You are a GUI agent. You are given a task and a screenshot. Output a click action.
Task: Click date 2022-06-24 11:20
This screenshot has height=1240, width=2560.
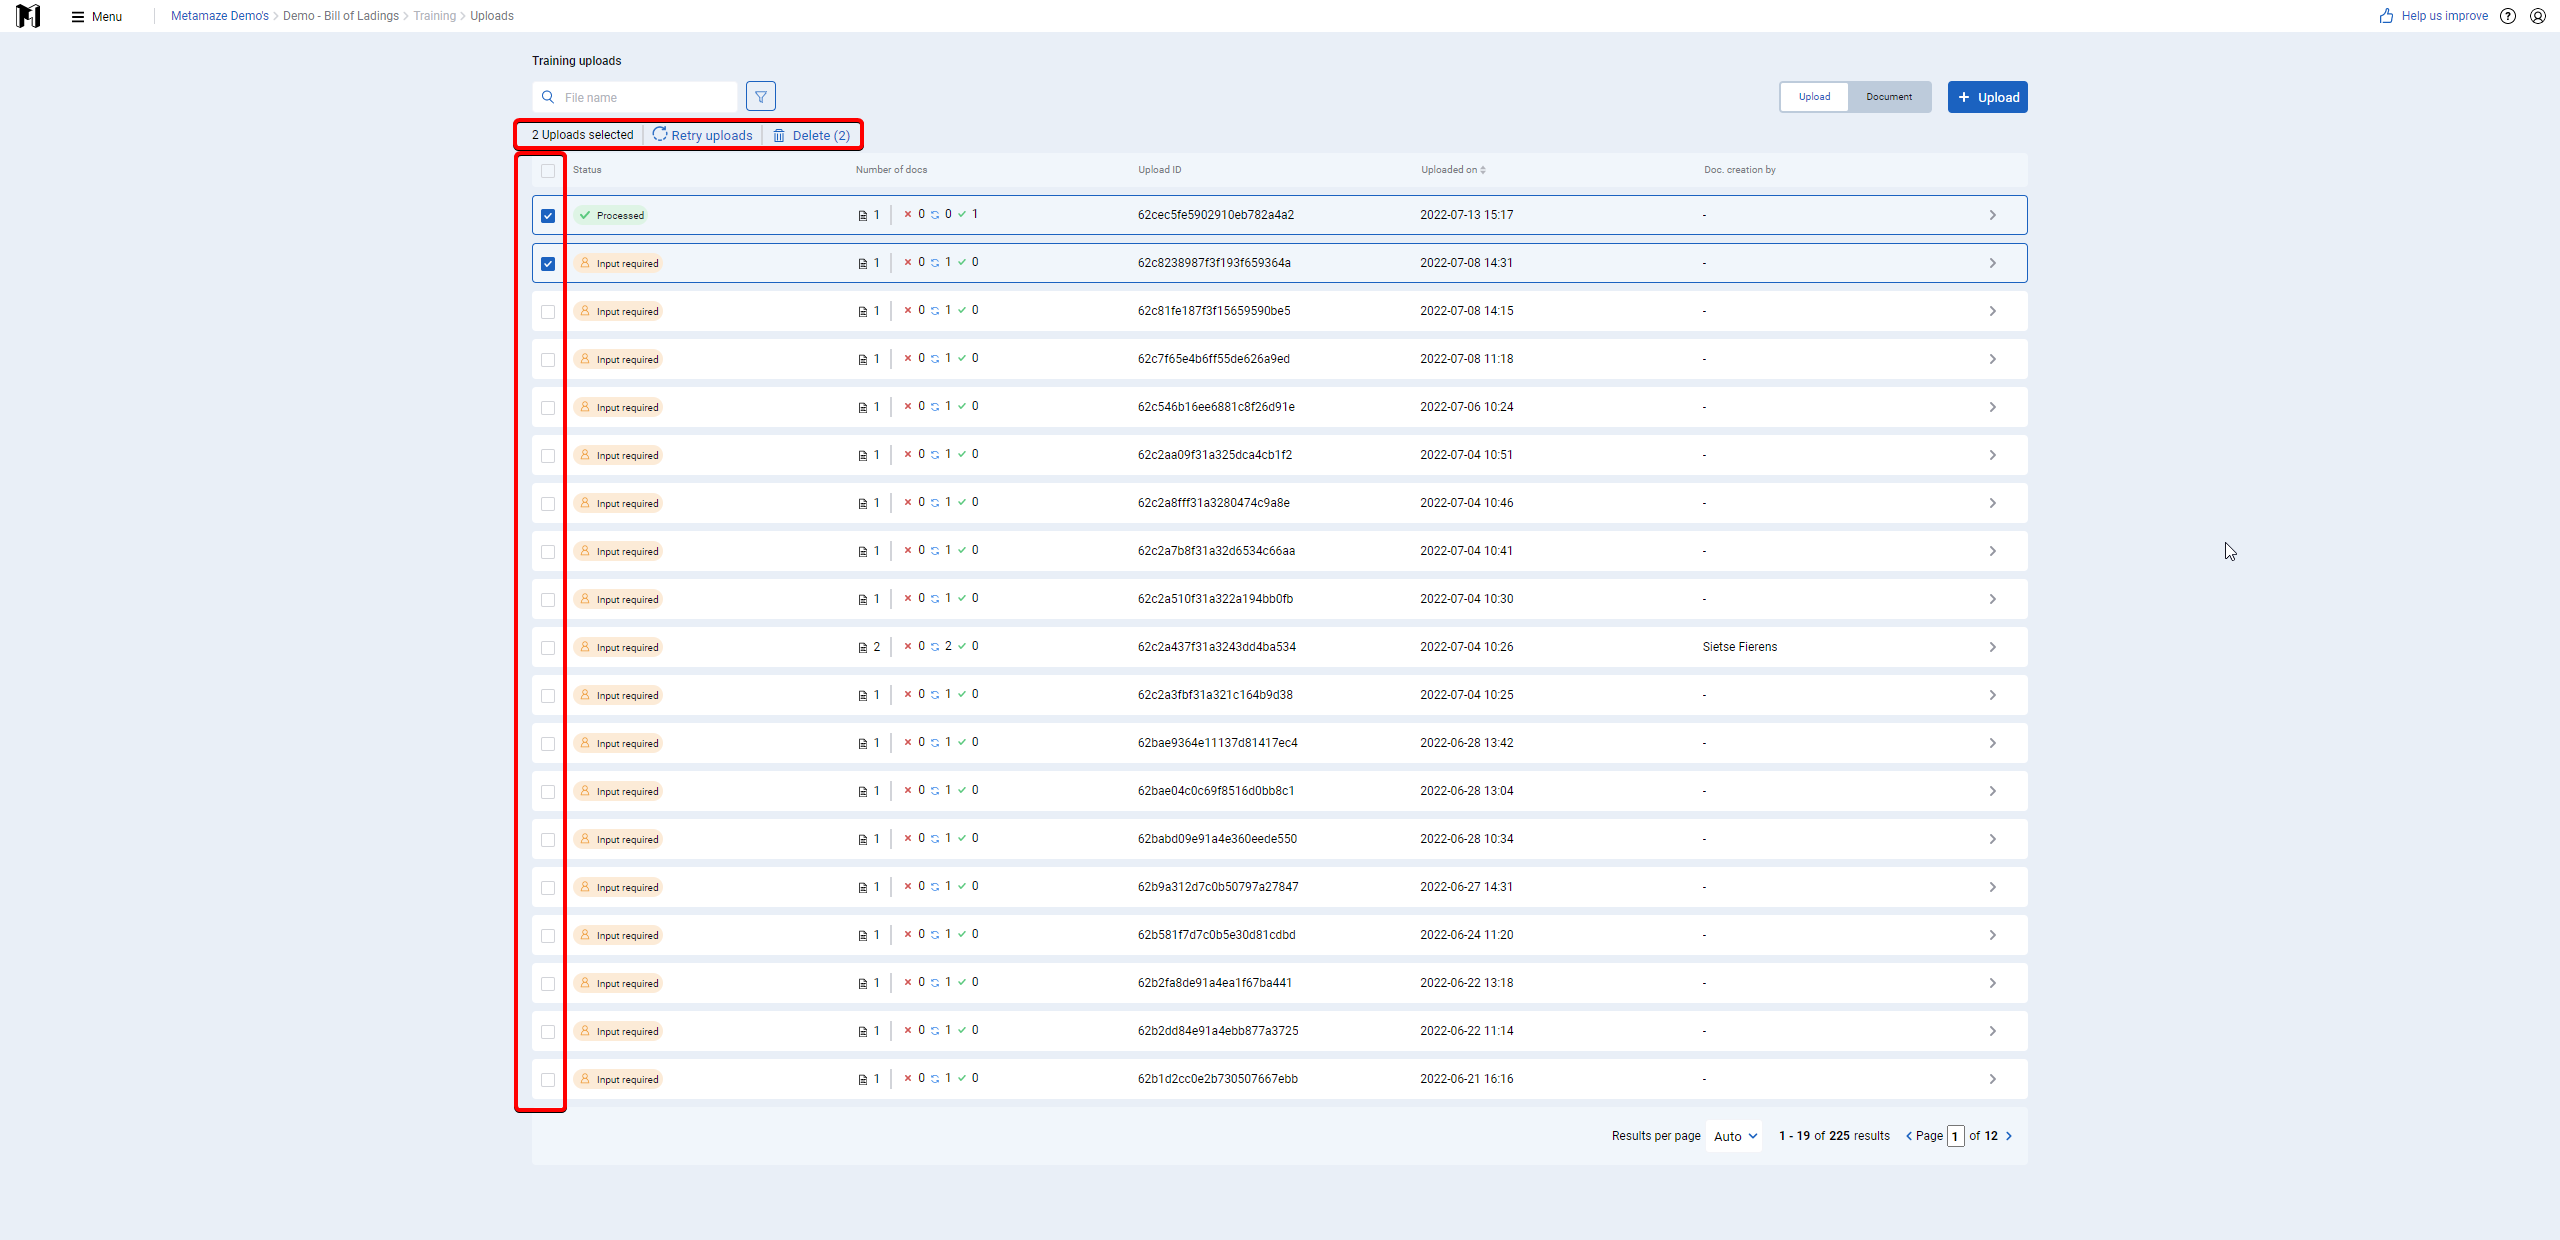1467,935
